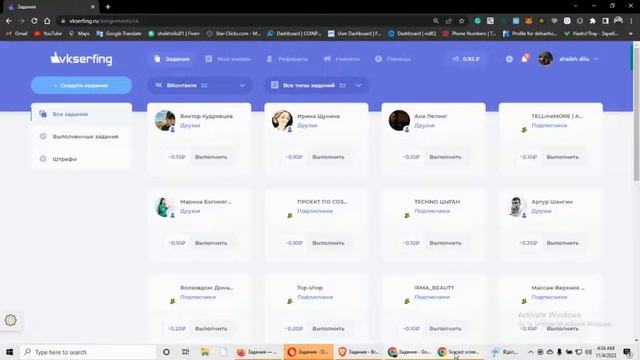640x360 pixels.
Task: Open the cookie settings icon at bottom left
Action: pos(11,320)
